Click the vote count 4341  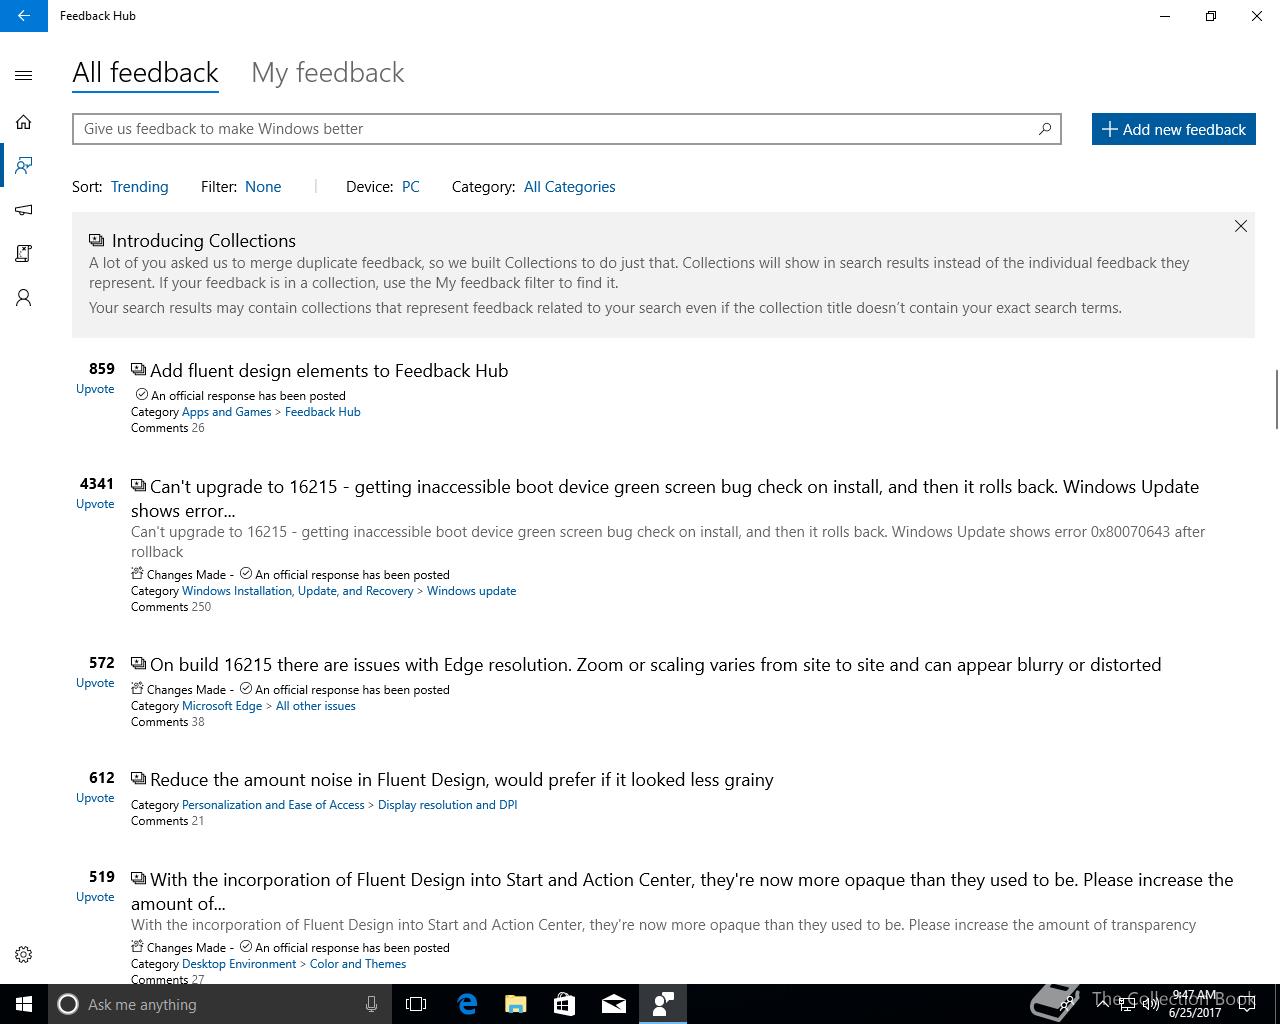[x=97, y=484]
